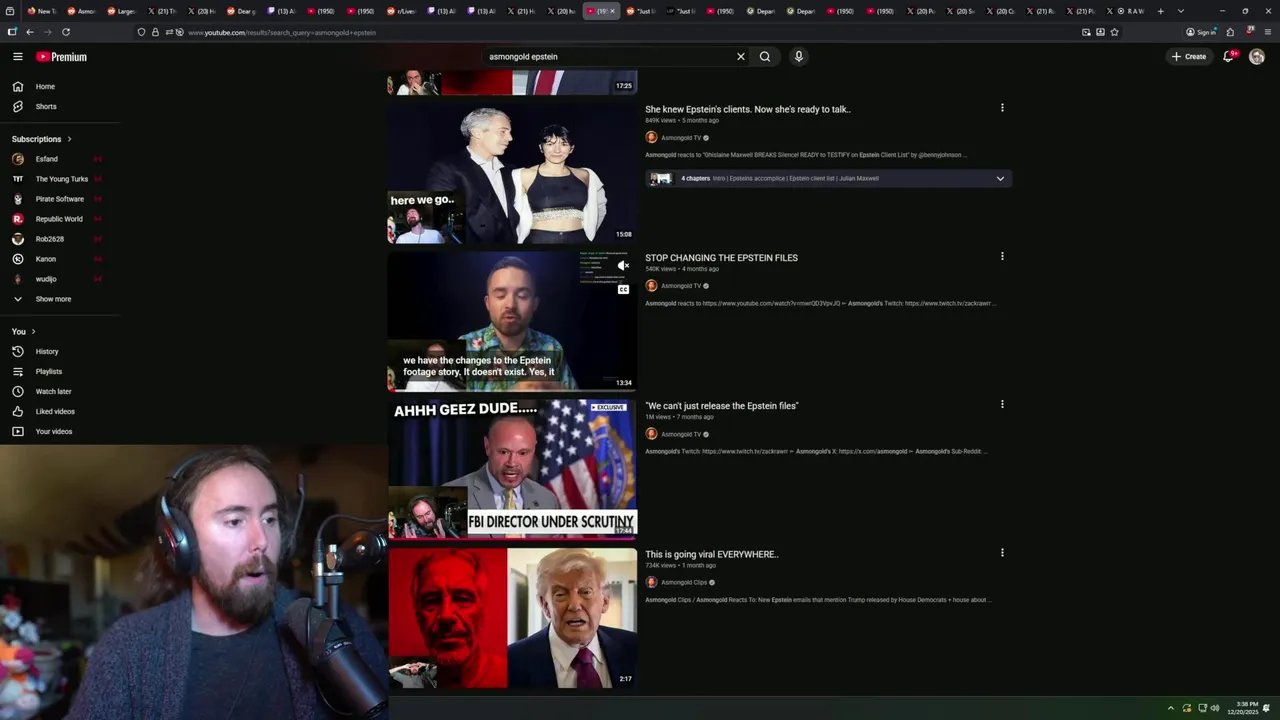Open The Young Turks subscription
This screenshot has width=1280, height=720.
[x=60, y=179]
